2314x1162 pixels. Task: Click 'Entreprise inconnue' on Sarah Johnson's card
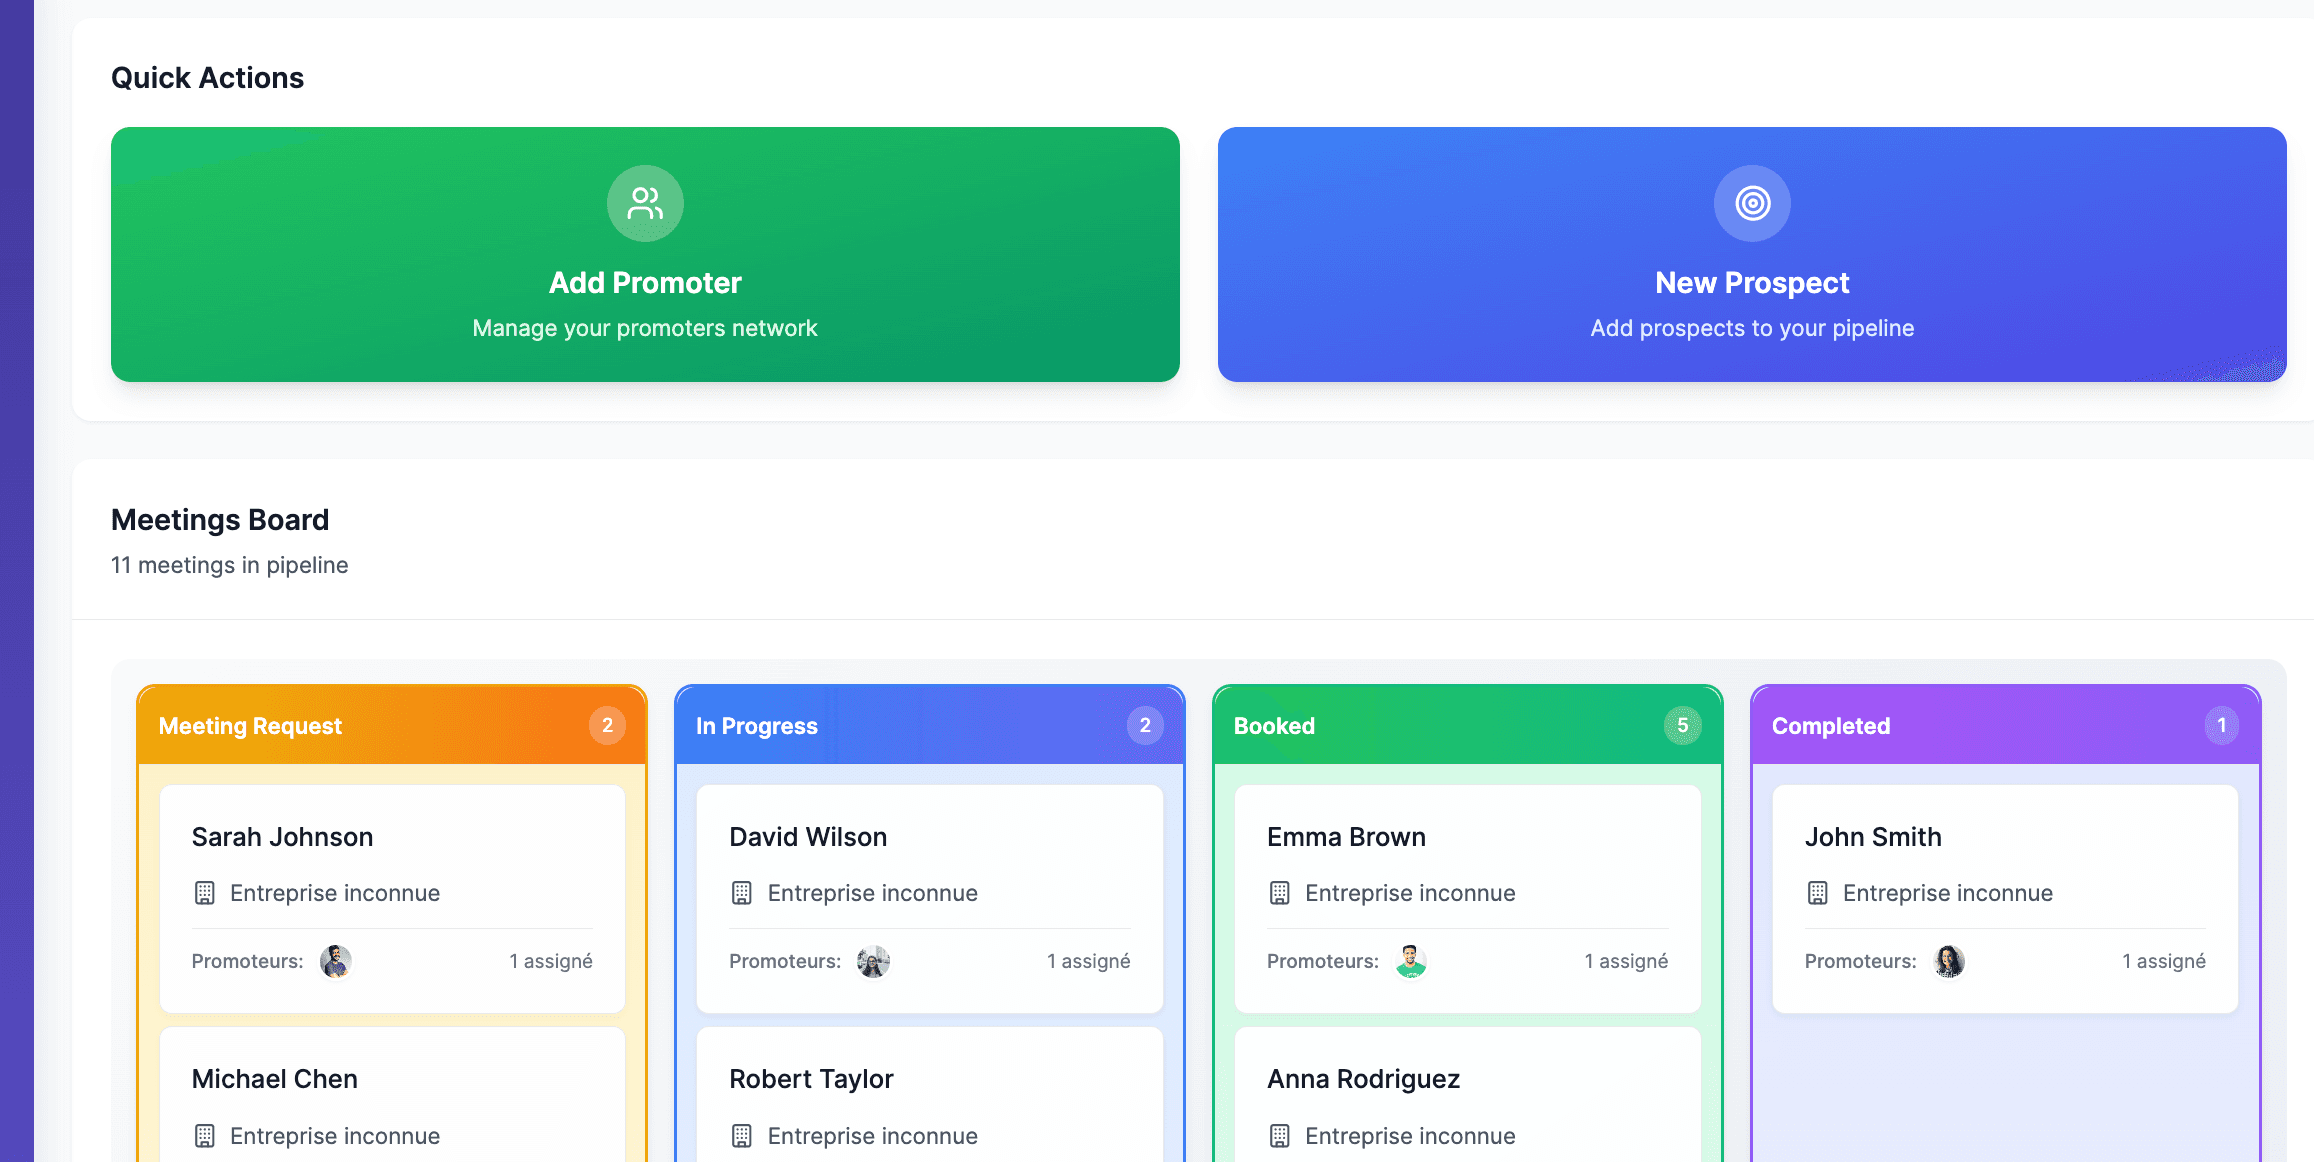pyautogui.click(x=335, y=893)
